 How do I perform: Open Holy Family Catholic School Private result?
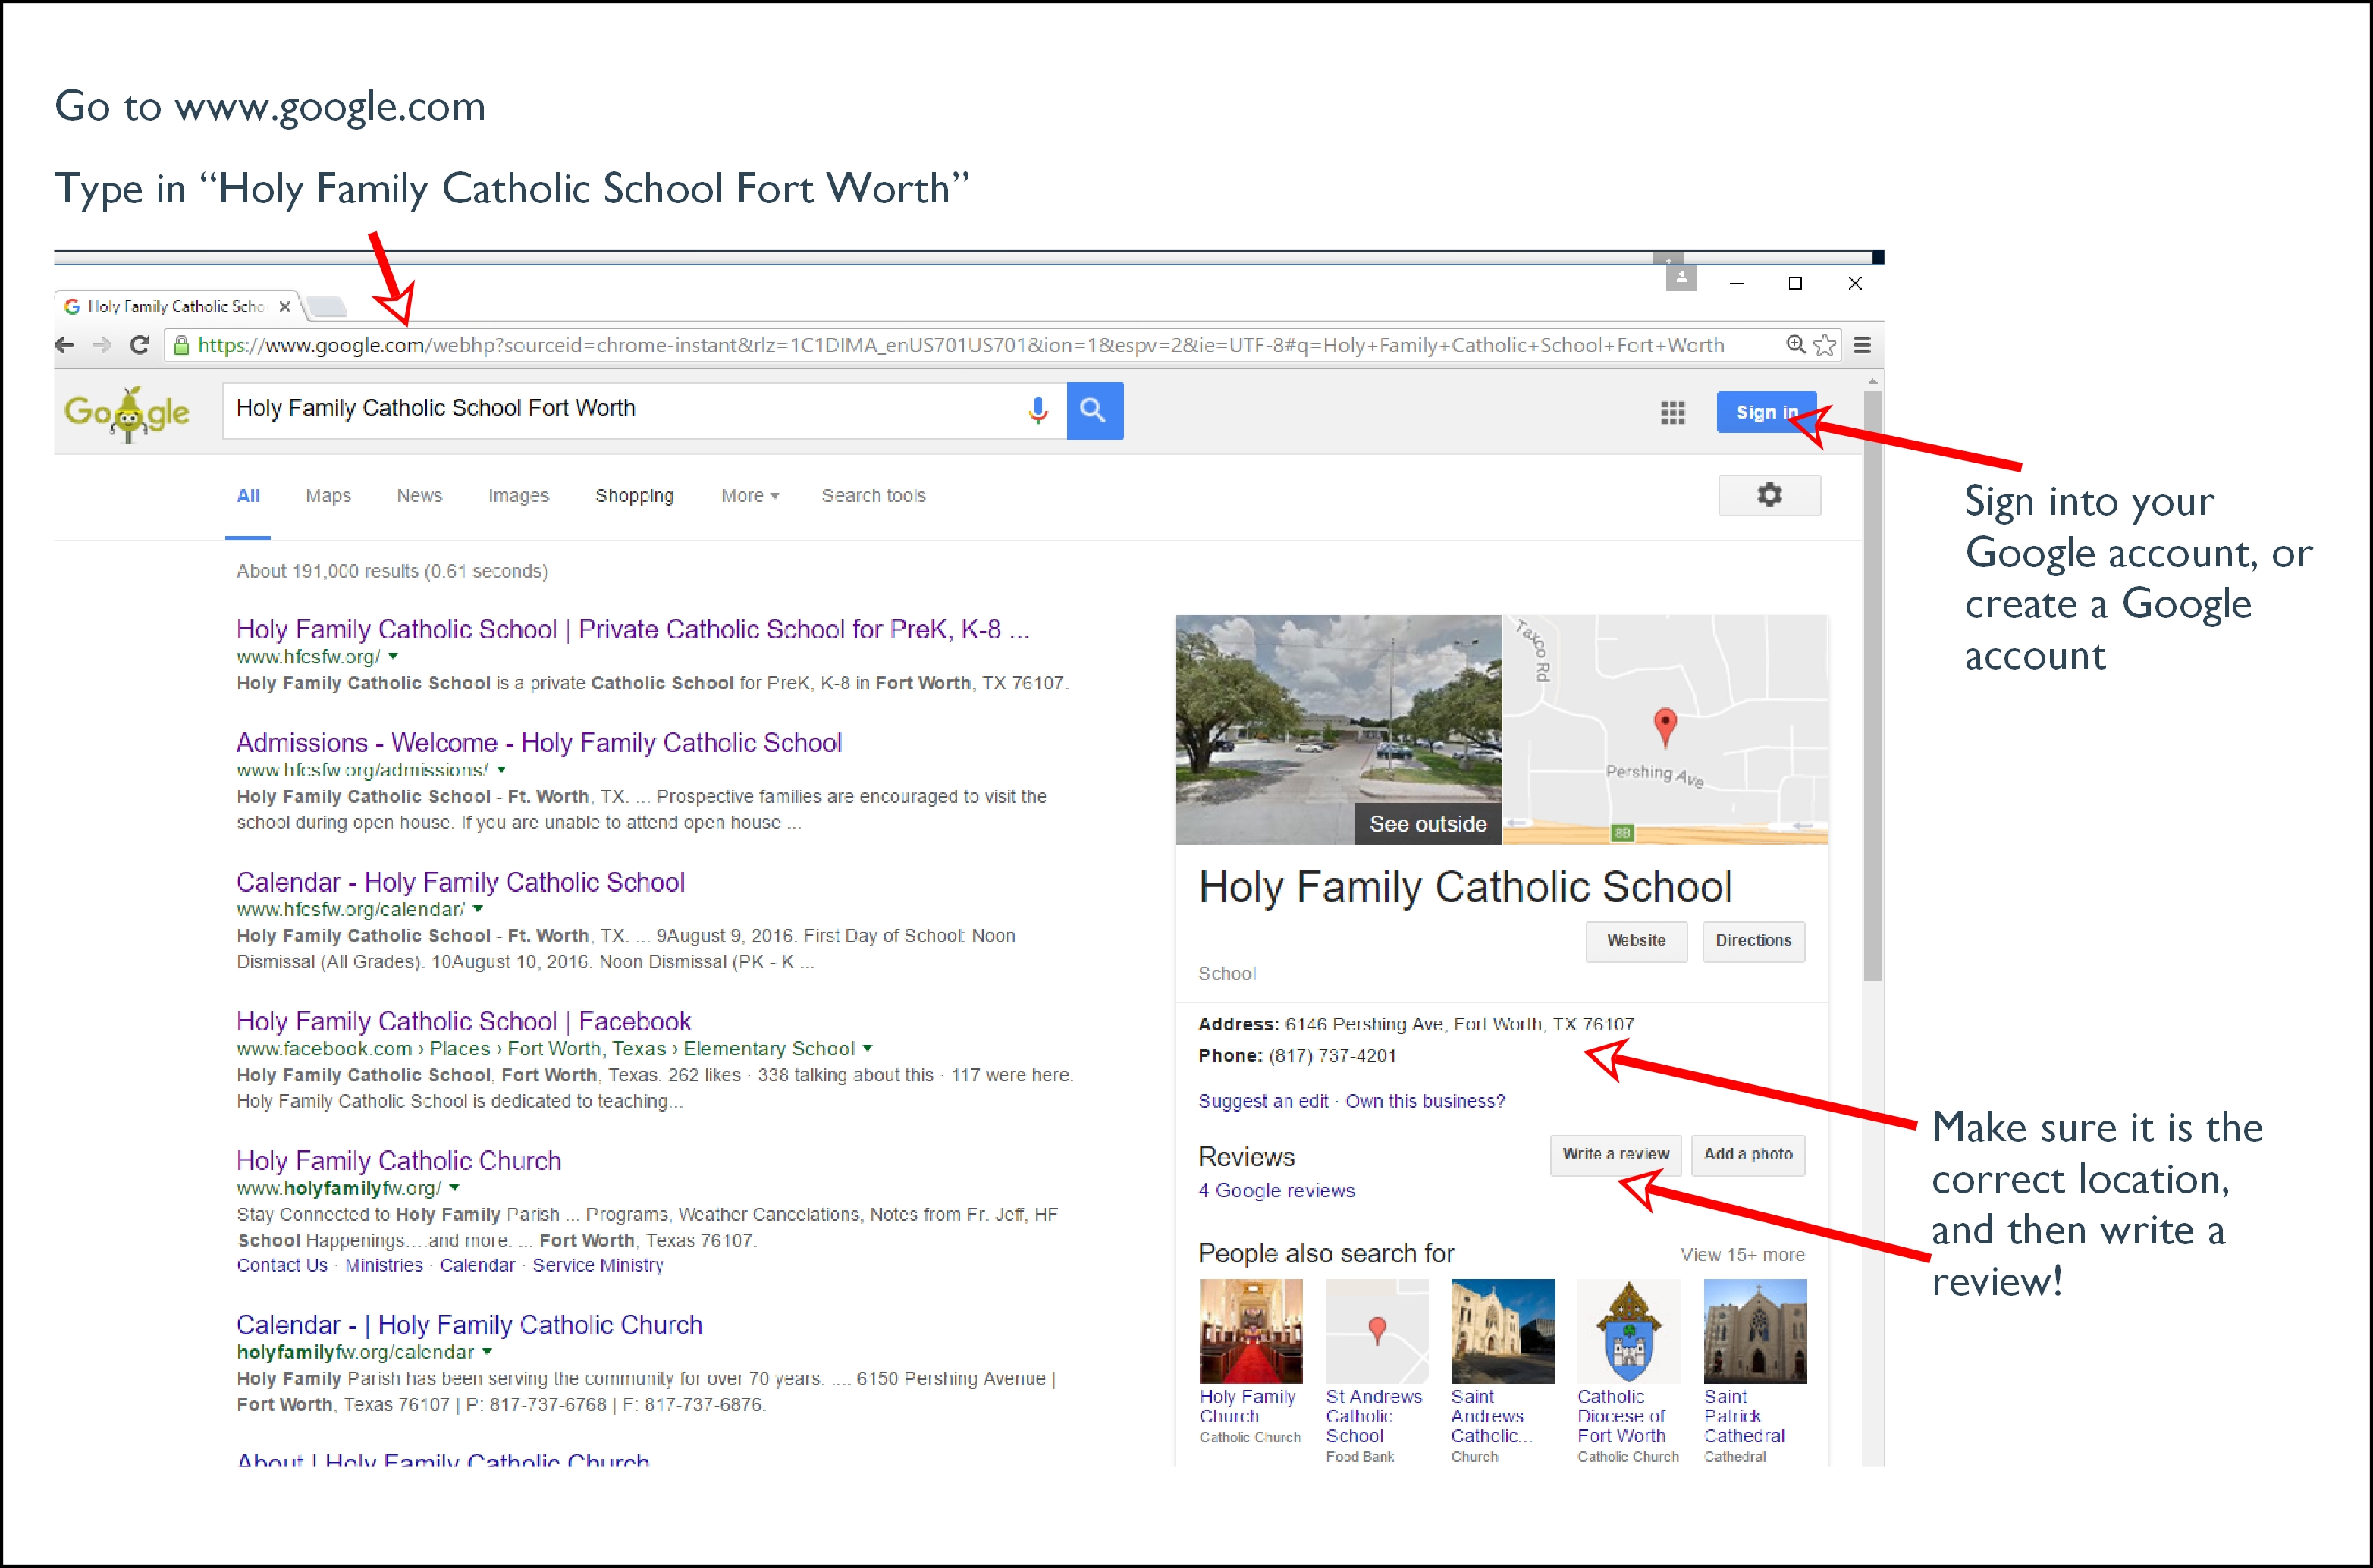coord(632,629)
